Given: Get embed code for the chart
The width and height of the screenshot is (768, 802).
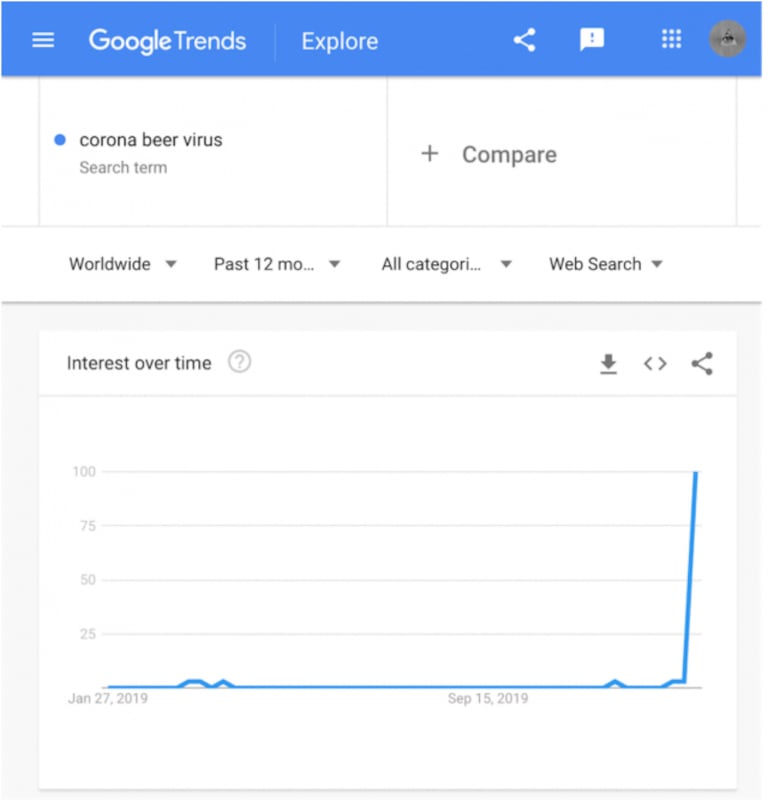Looking at the screenshot, I should coord(655,364).
